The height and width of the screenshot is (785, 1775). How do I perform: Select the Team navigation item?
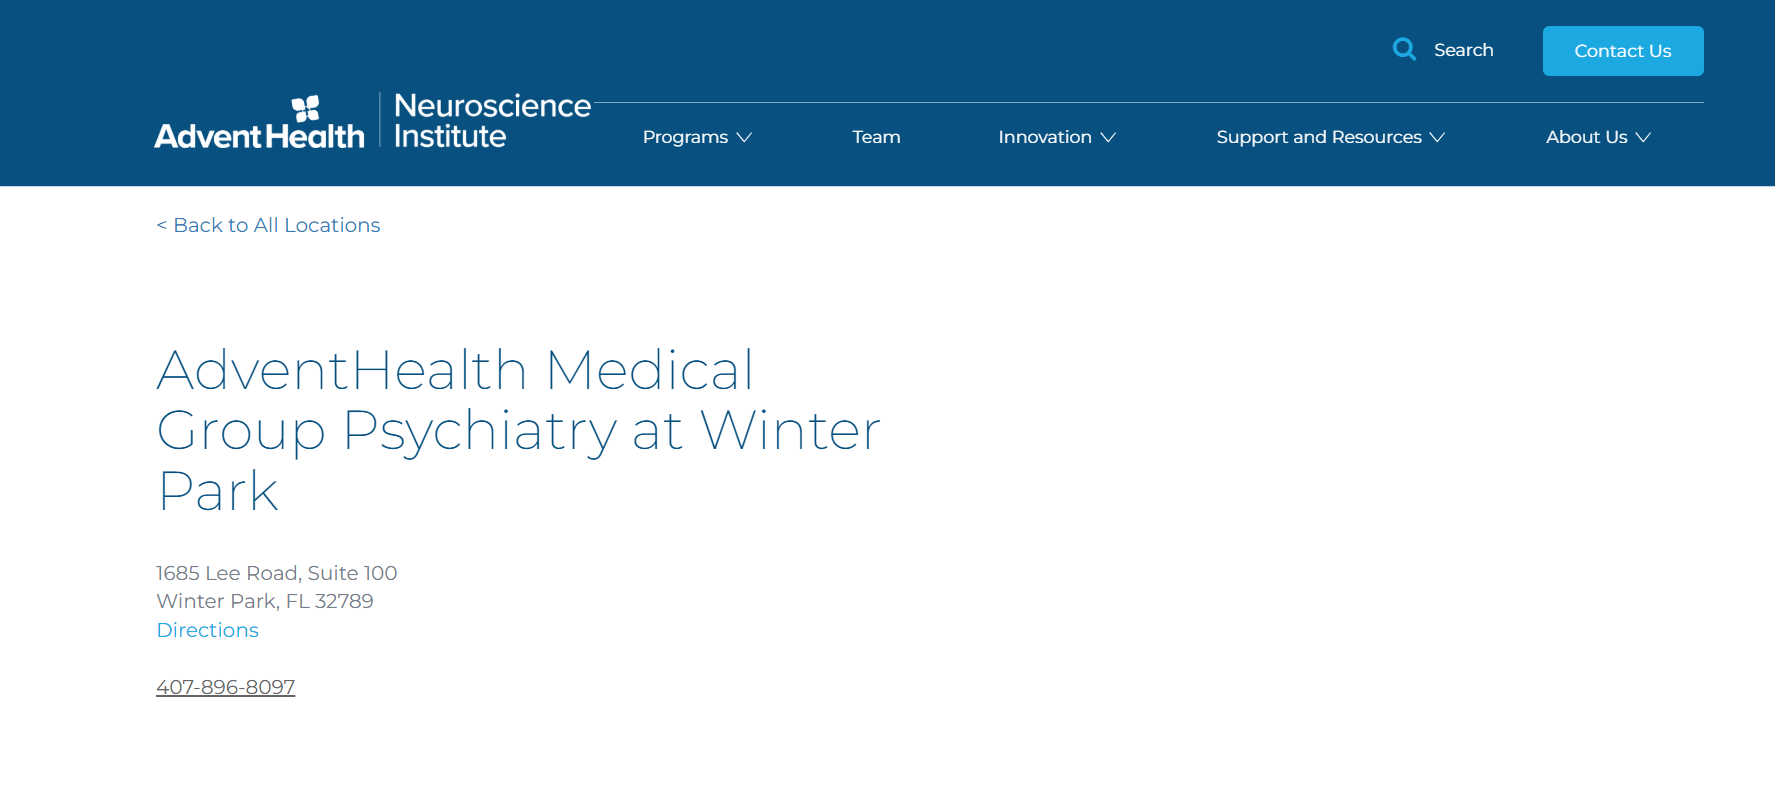(876, 137)
